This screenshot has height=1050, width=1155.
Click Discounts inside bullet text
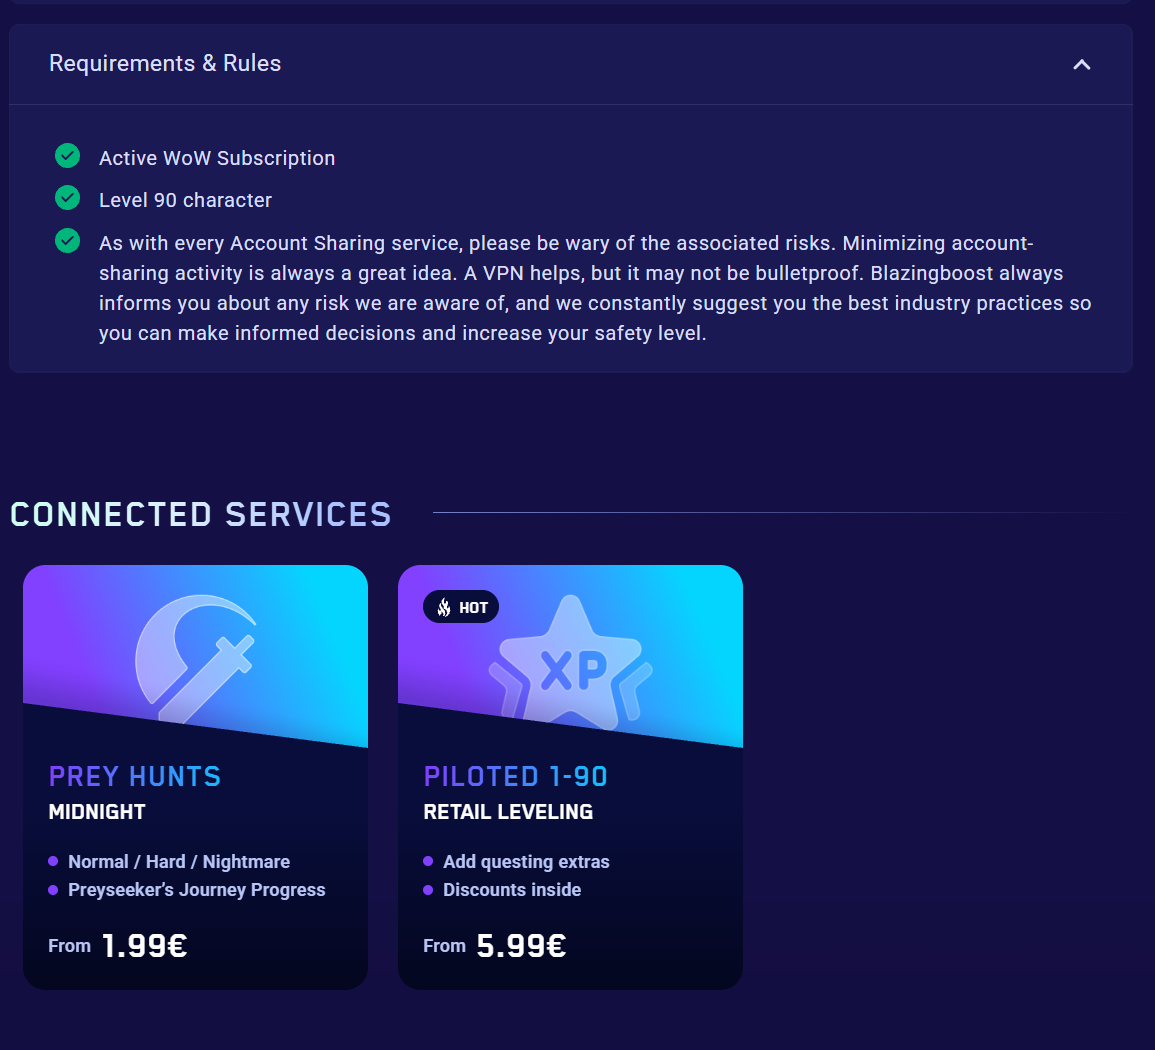(512, 889)
